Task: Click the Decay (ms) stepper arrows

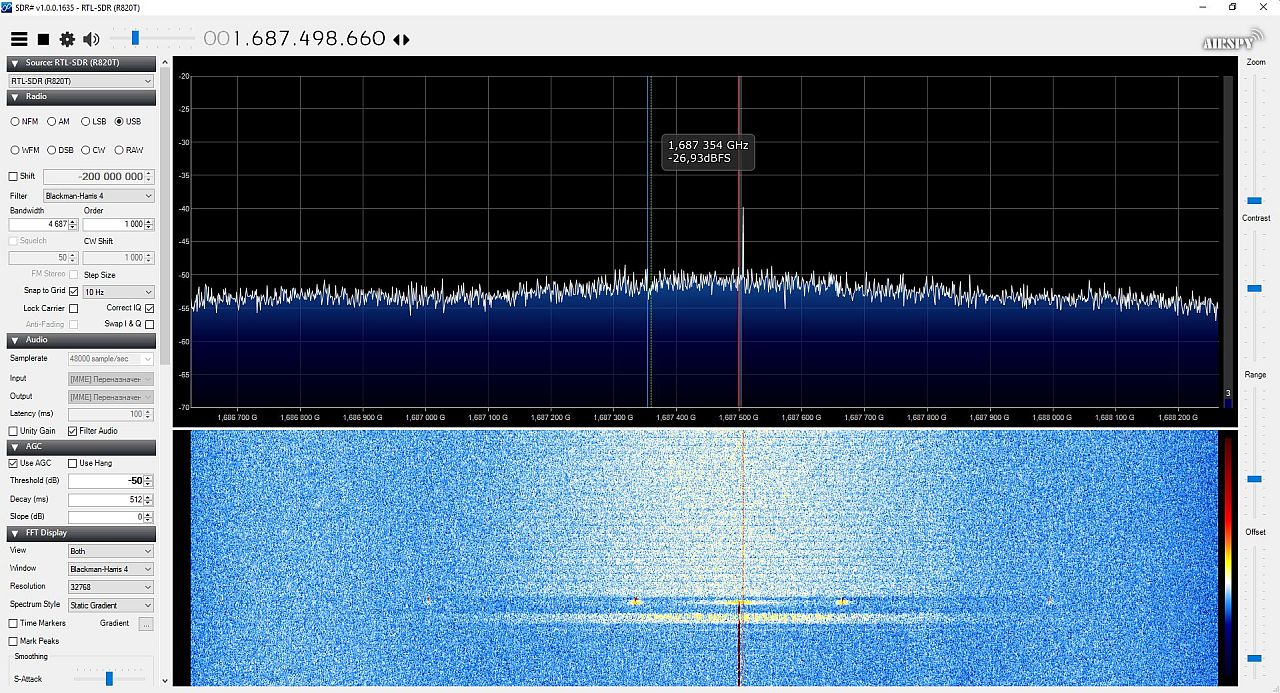Action: (x=149, y=499)
